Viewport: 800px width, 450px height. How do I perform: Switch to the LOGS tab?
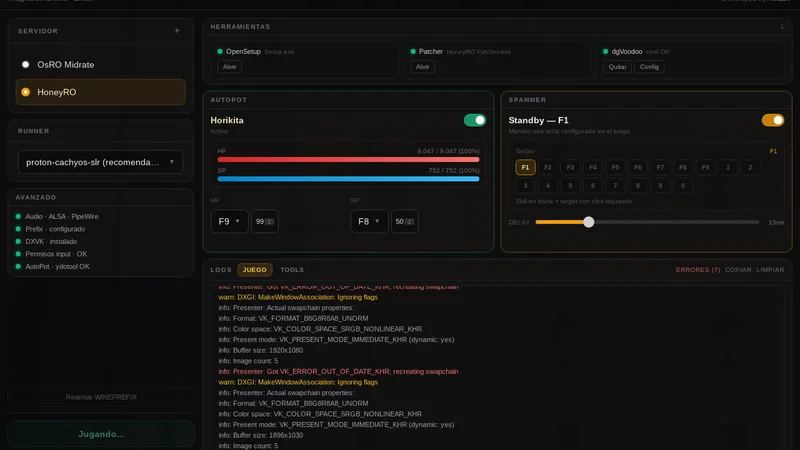click(x=221, y=269)
